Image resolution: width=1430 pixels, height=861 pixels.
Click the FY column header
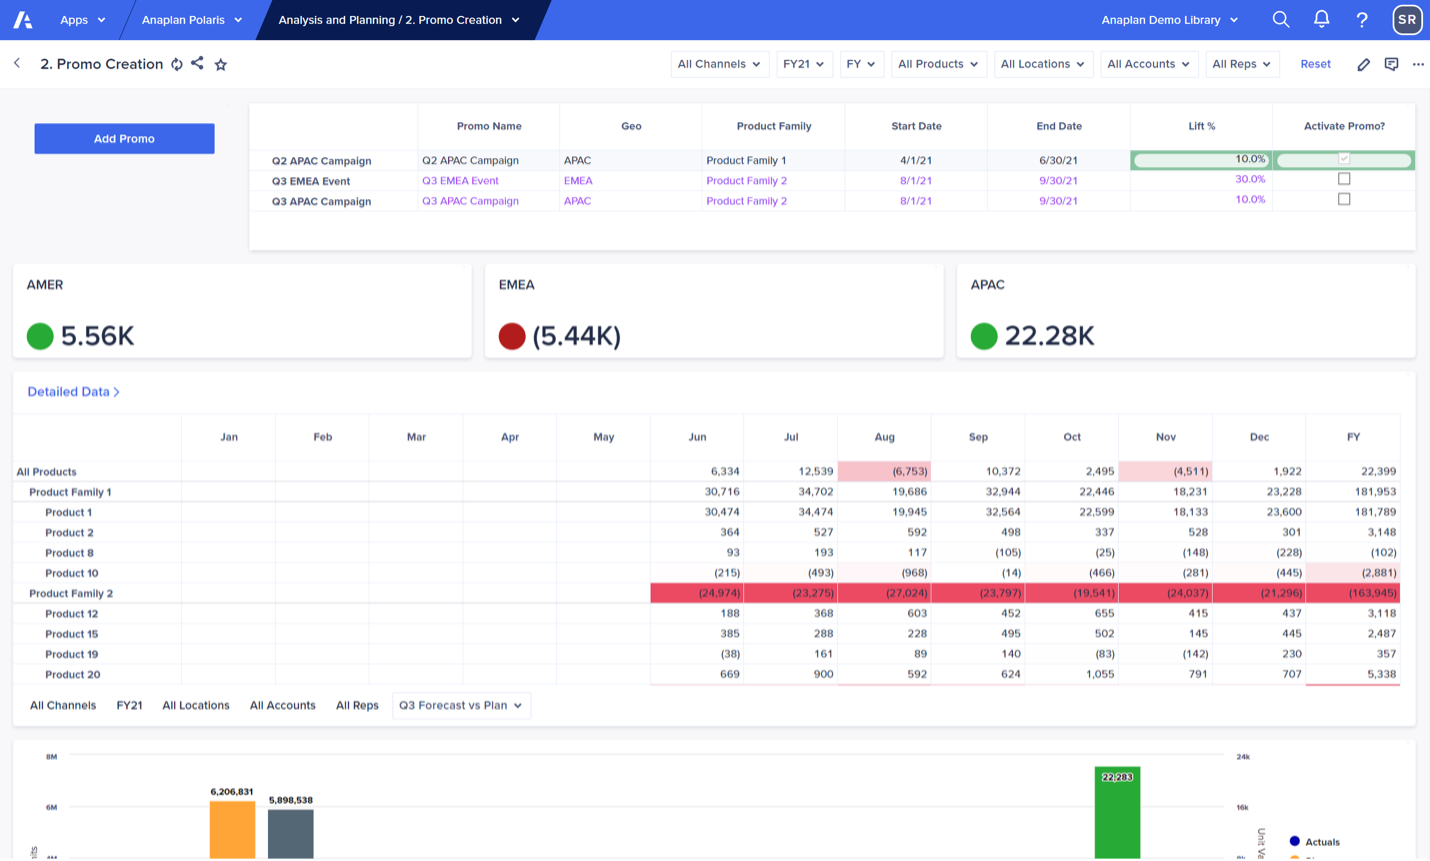click(1353, 437)
